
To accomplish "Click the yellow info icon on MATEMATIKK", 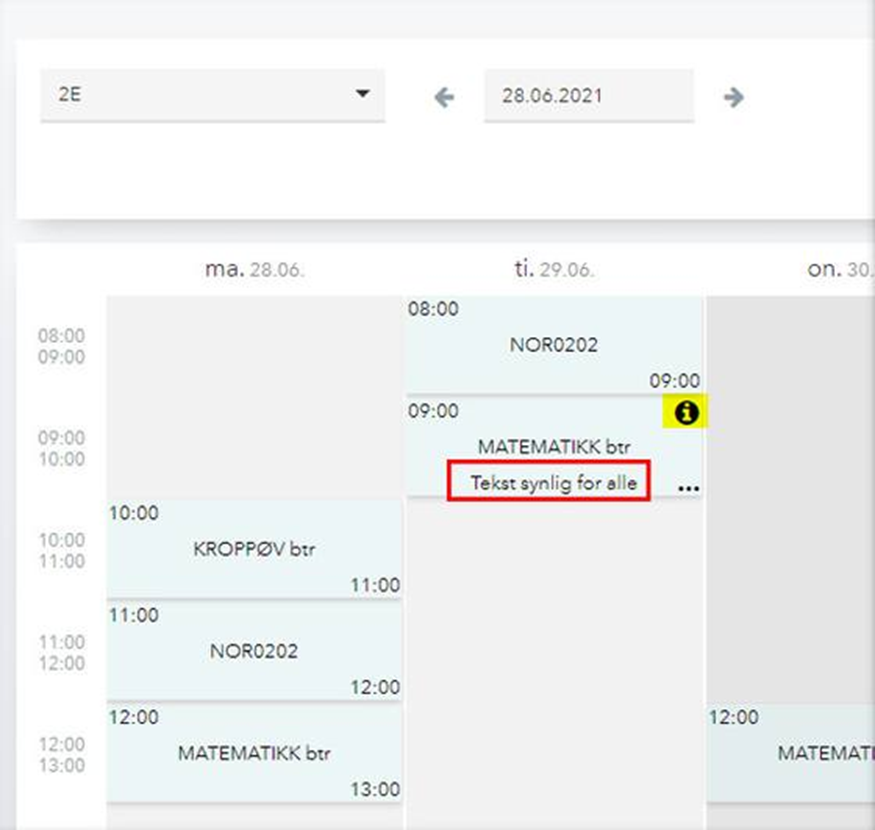I will [686, 412].
